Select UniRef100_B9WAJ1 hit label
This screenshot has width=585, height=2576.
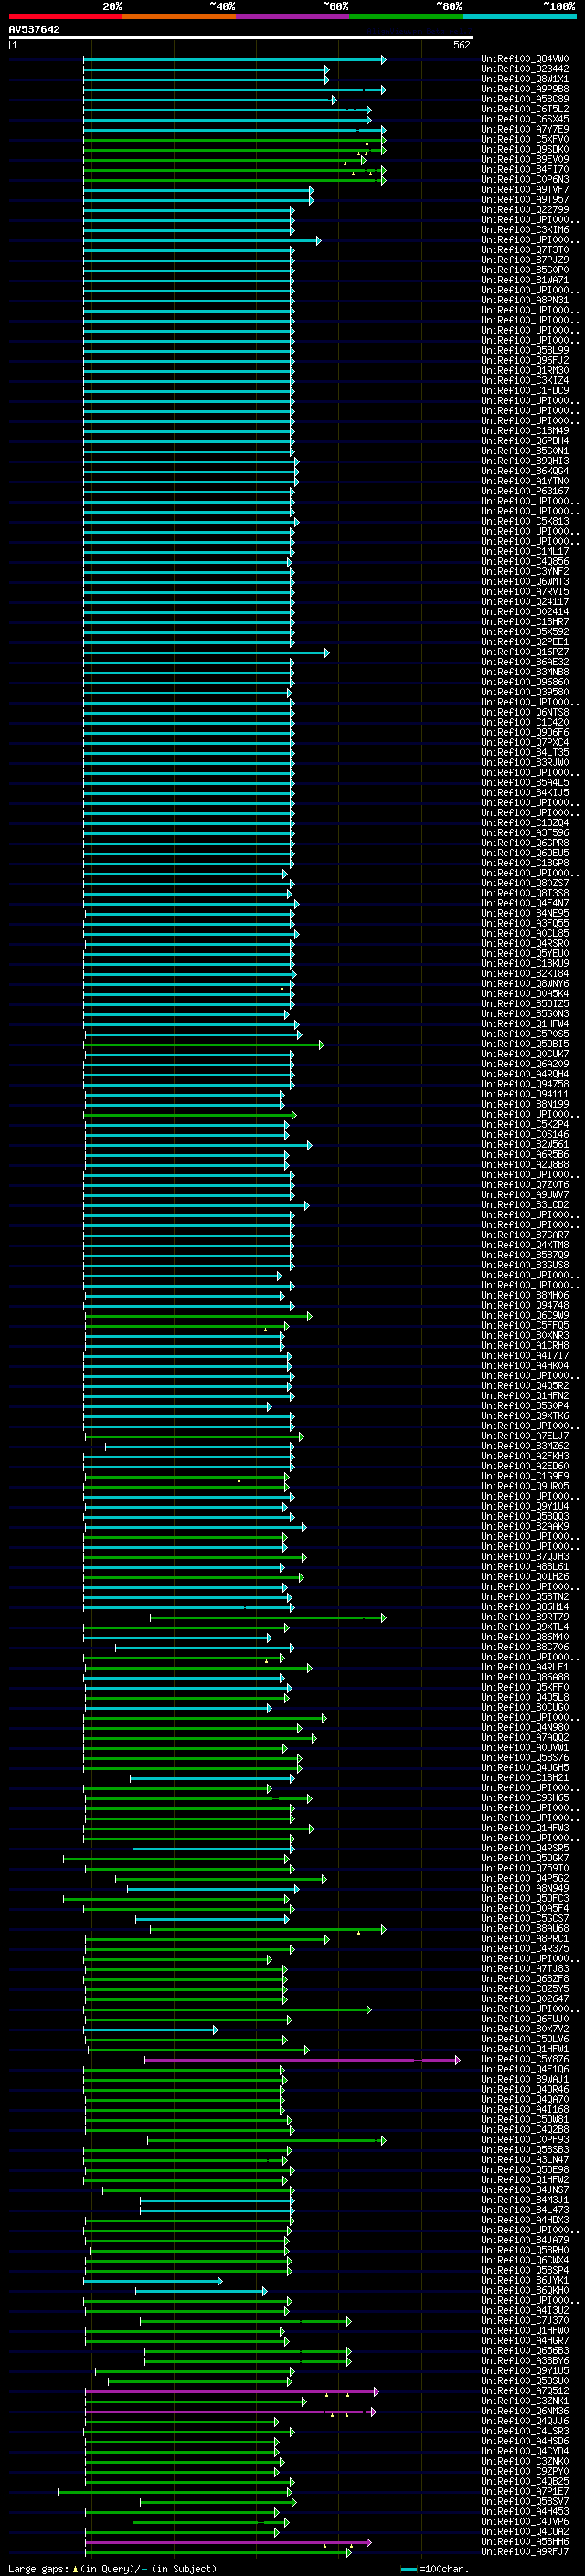click(x=525, y=2079)
